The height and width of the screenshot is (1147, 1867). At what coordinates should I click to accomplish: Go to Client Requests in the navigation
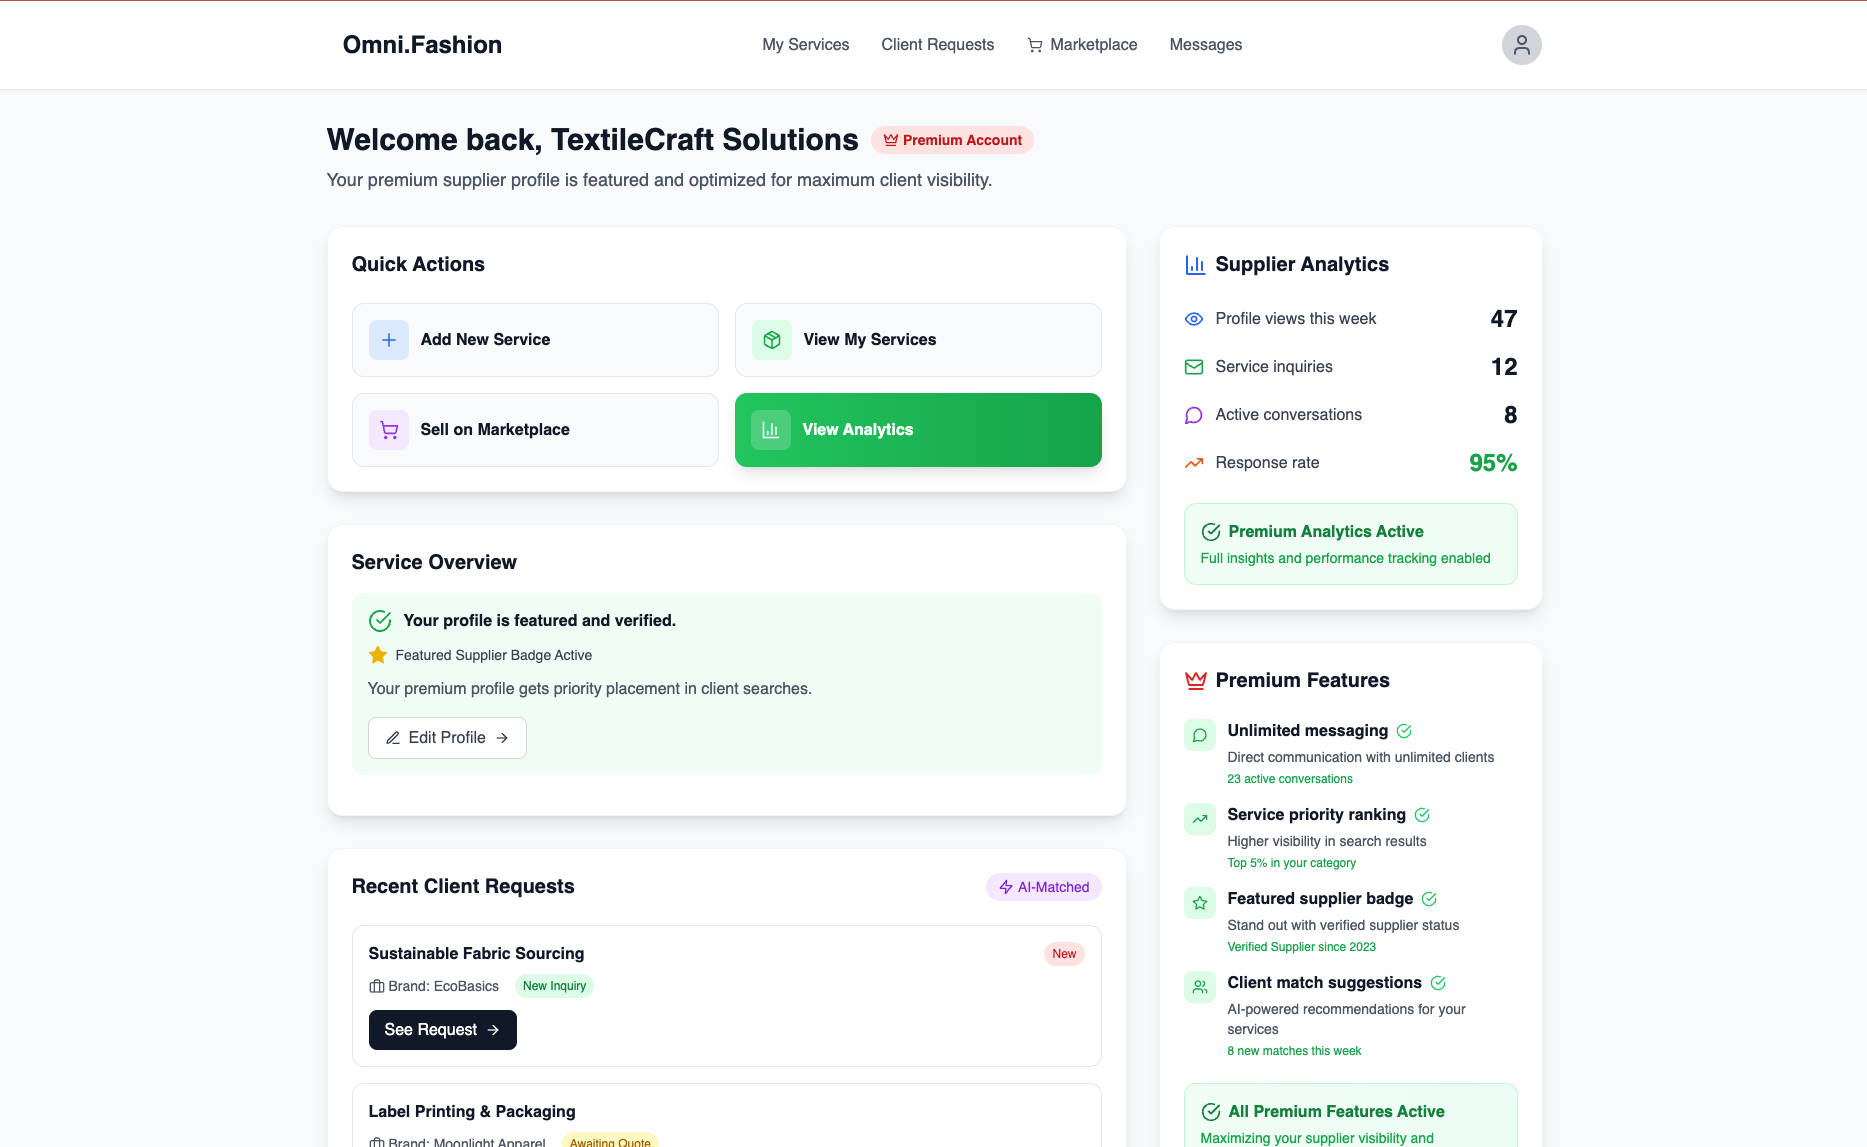tap(938, 45)
